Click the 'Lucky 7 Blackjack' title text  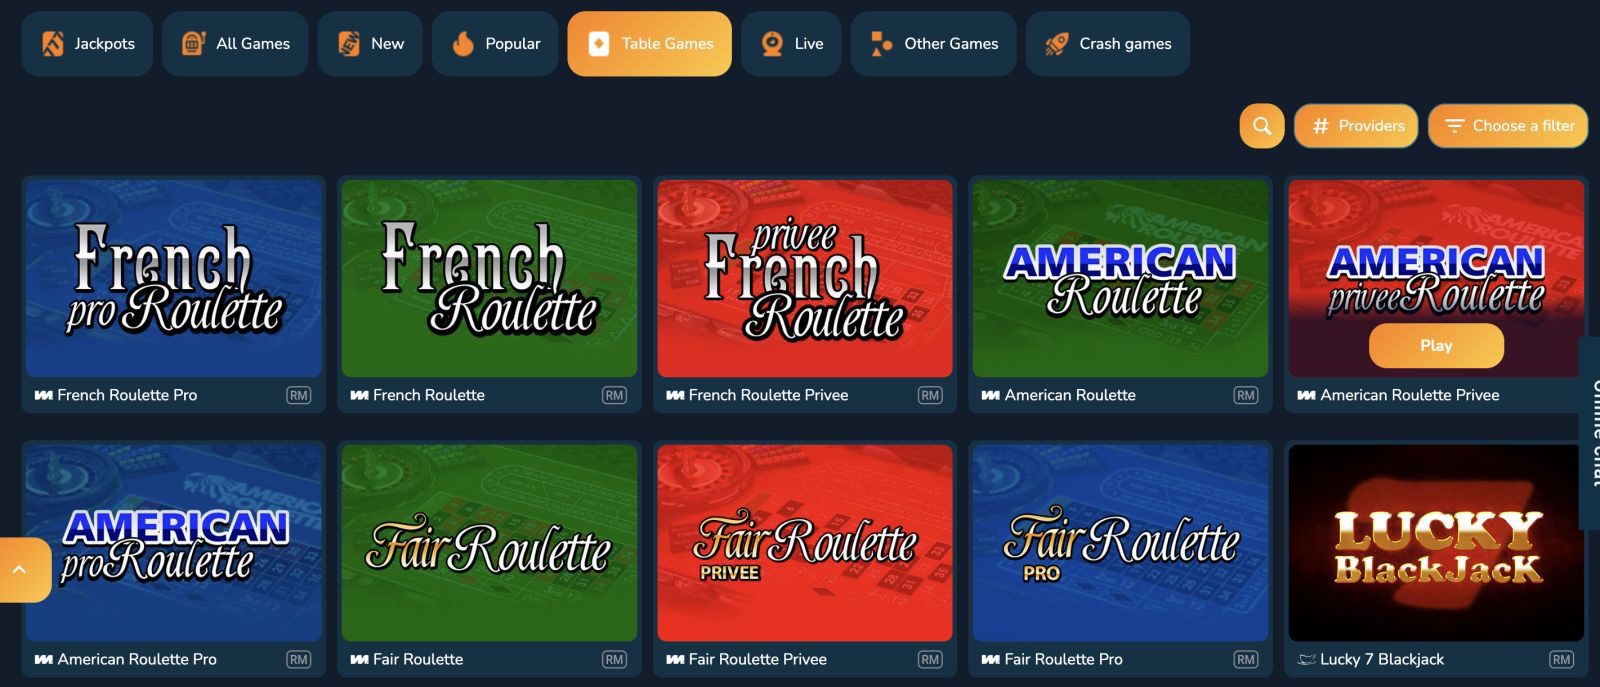pos(1382,660)
